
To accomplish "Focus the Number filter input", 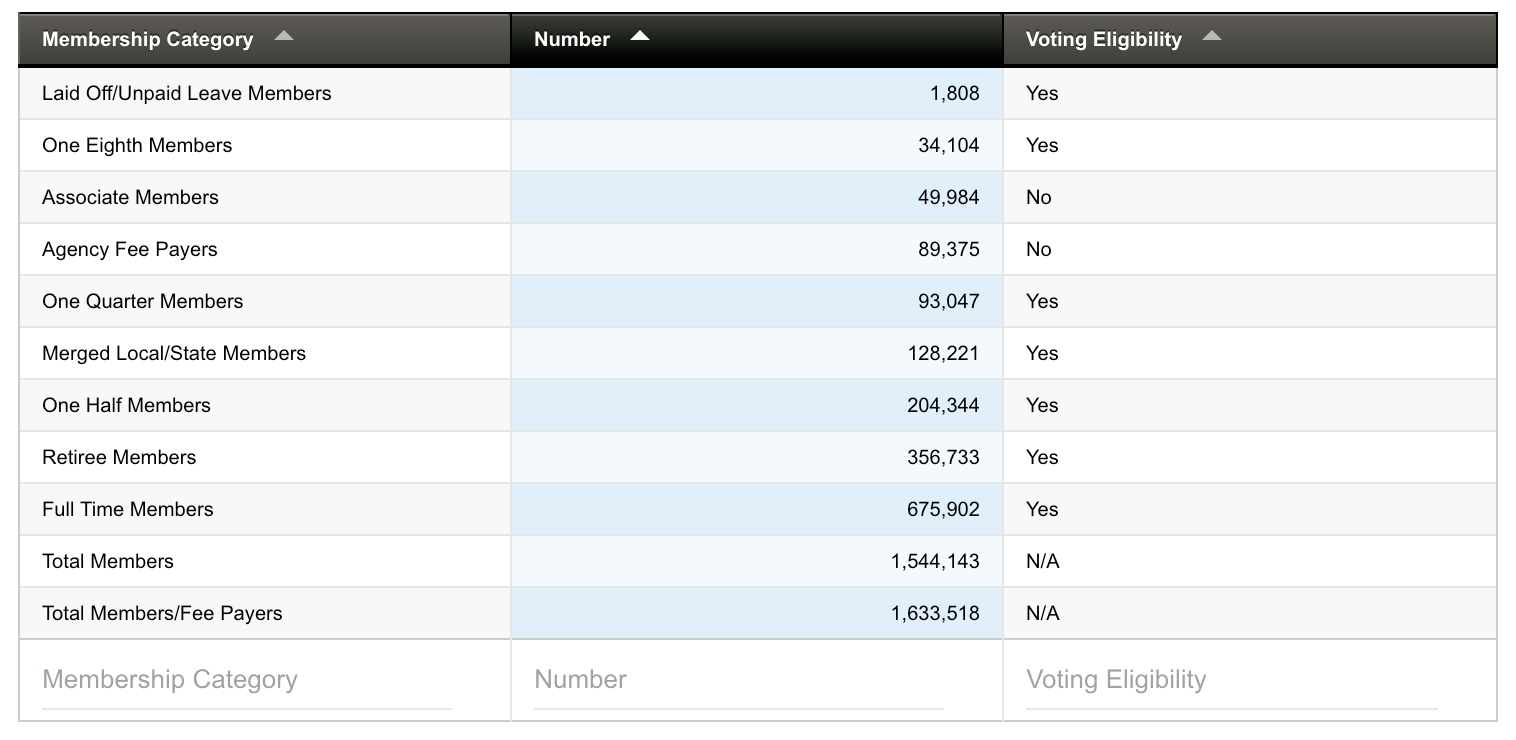I will click(x=738, y=680).
